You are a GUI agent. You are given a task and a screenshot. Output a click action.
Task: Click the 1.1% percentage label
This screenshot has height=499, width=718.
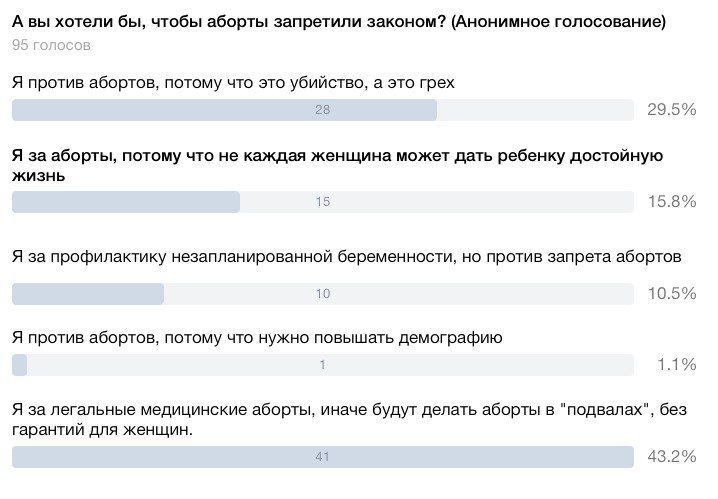[677, 364]
